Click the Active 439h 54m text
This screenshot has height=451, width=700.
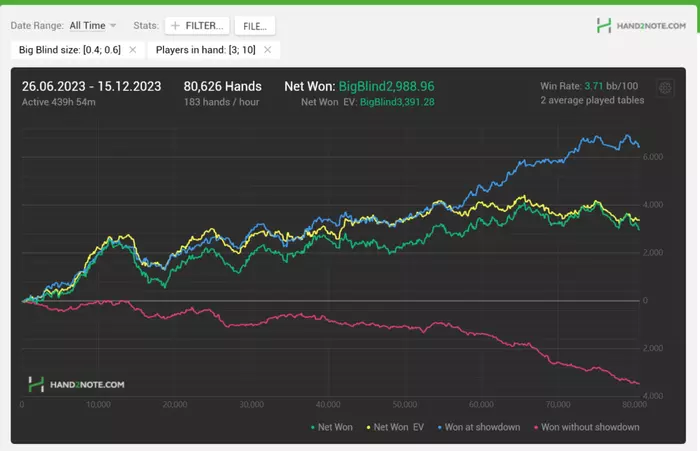[x=58, y=102]
